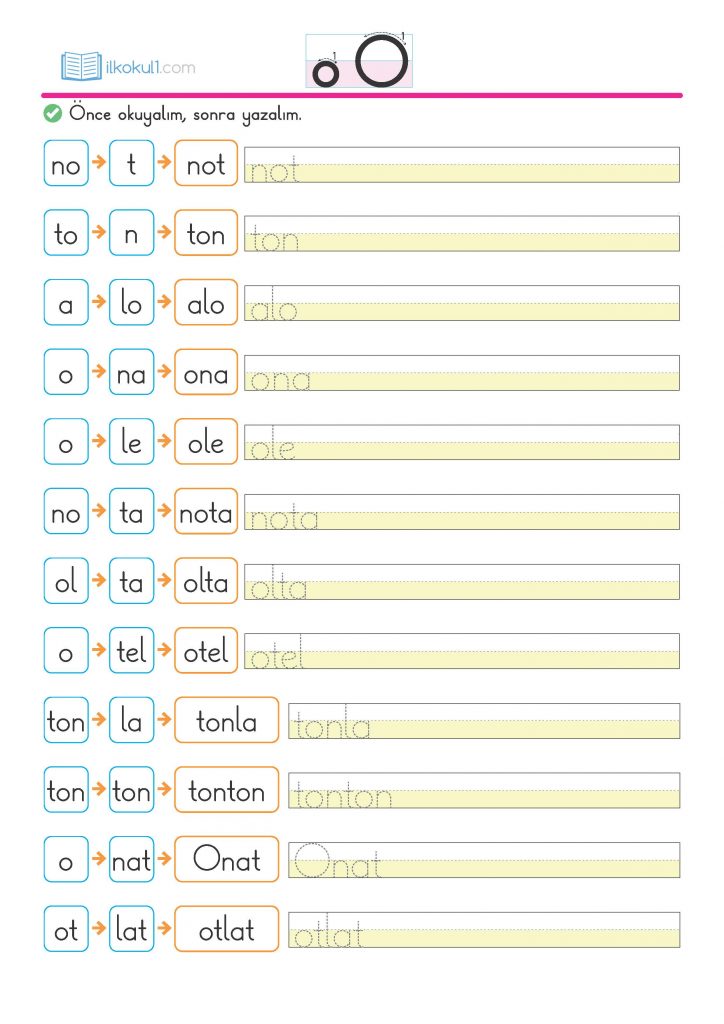Open the ilkokul1.com site link

pyautogui.click(x=150, y=68)
